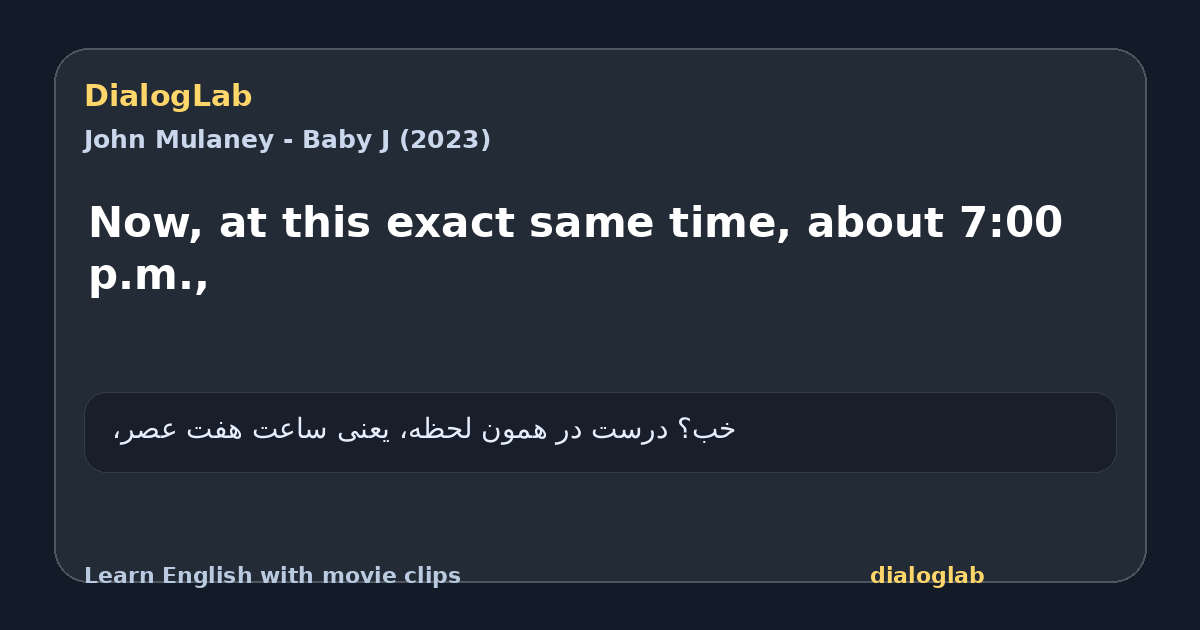Click 'Baby J' in the clip title

343,140
